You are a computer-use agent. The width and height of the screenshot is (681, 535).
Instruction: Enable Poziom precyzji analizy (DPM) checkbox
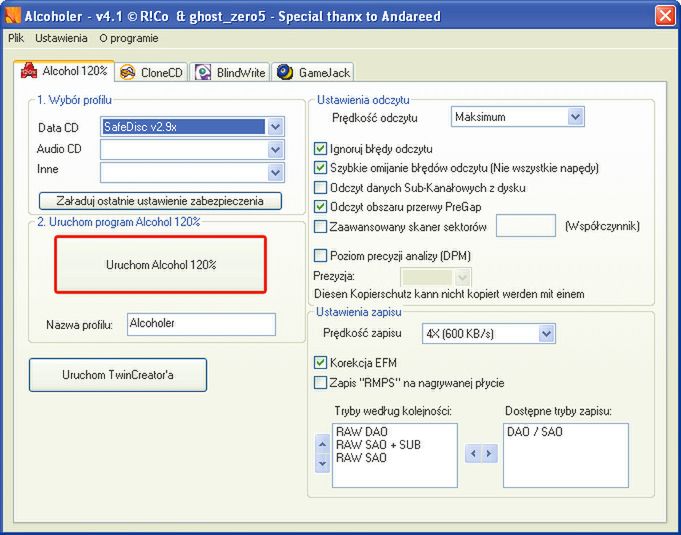320,256
